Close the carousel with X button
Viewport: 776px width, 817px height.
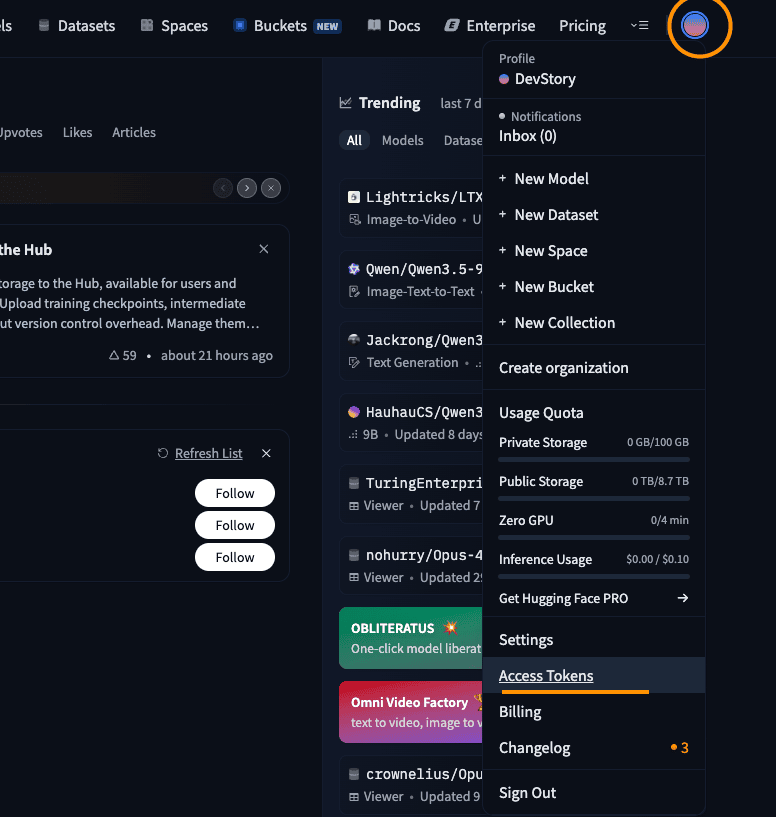click(x=271, y=188)
